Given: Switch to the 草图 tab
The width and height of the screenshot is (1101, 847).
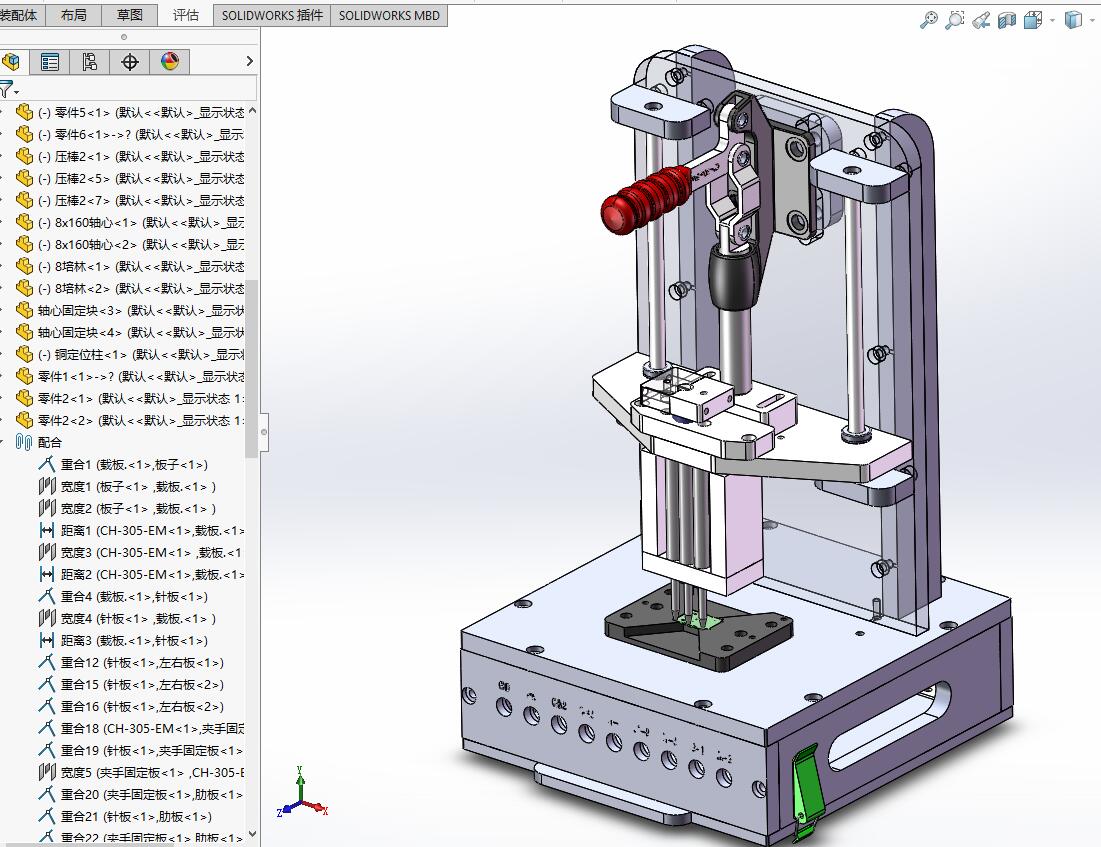Looking at the screenshot, I should (x=129, y=15).
